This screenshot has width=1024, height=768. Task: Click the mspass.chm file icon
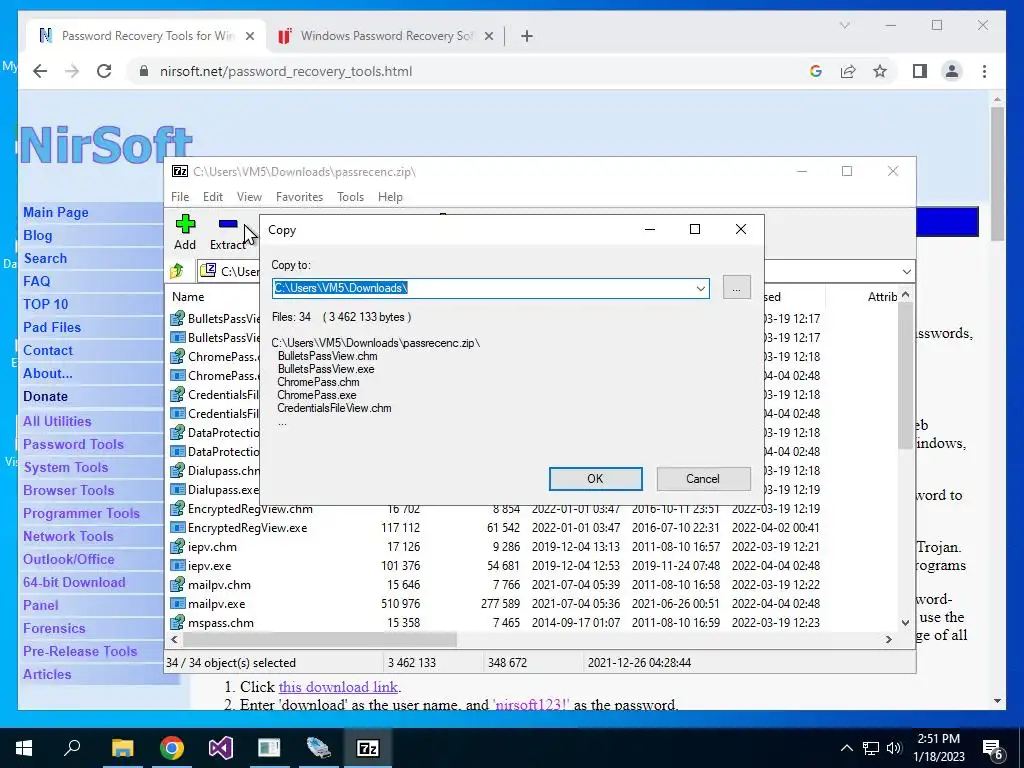coord(178,622)
